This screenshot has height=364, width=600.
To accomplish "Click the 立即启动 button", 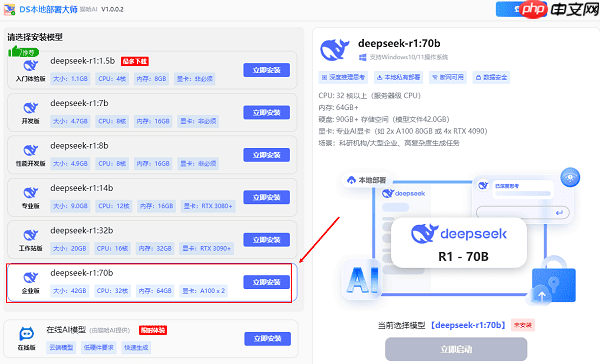I will 456,349.
